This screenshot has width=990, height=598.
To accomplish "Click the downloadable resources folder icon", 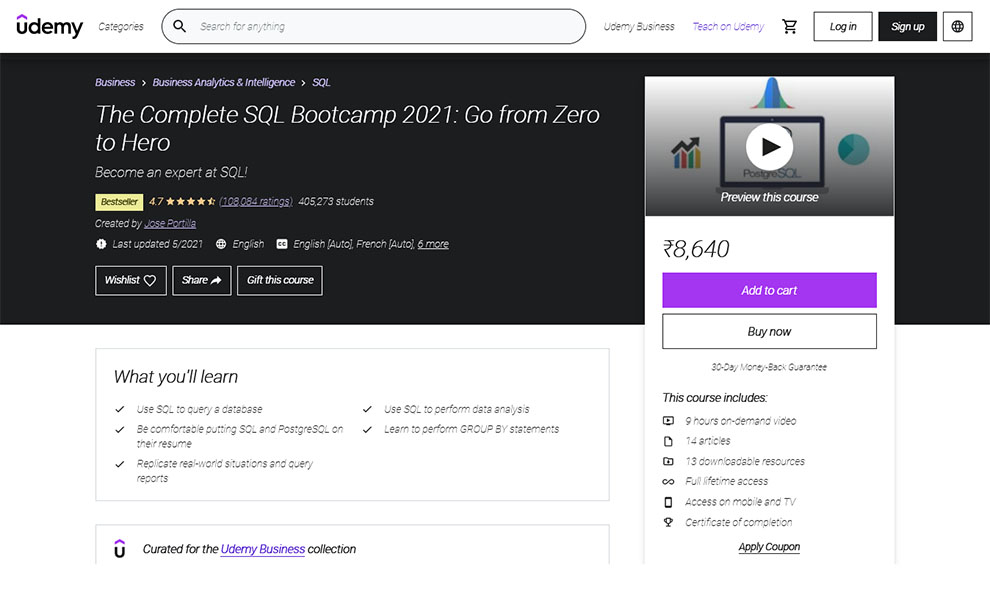I will pyautogui.click(x=668, y=462).
